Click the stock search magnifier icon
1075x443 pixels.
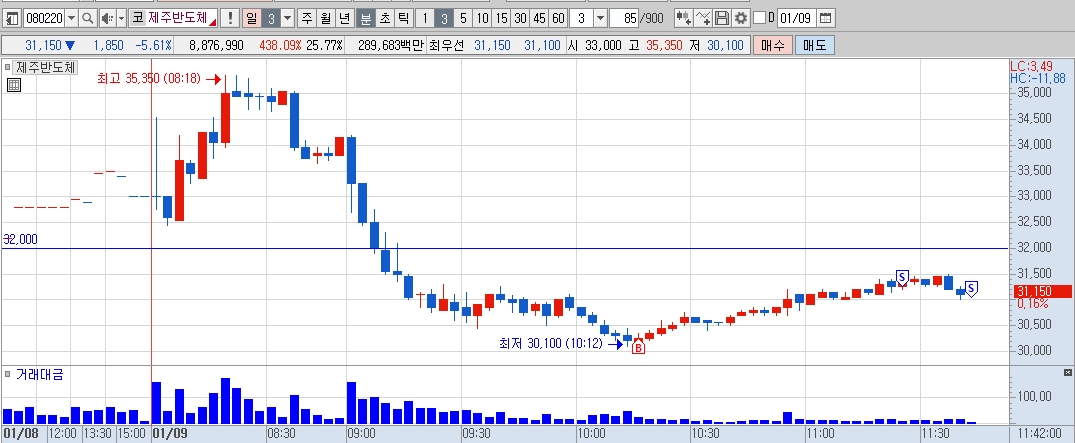[88, 18]
